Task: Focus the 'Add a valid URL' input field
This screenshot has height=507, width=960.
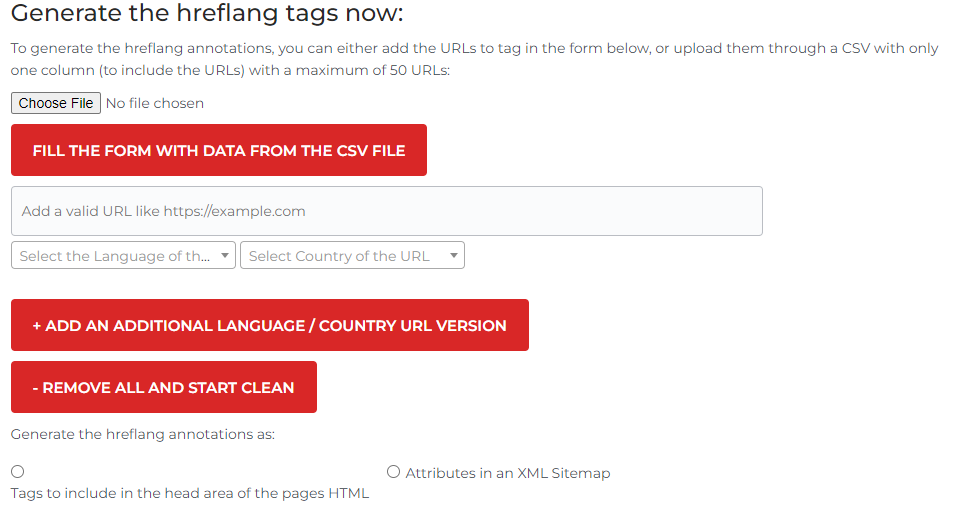Action: [386, 211]
